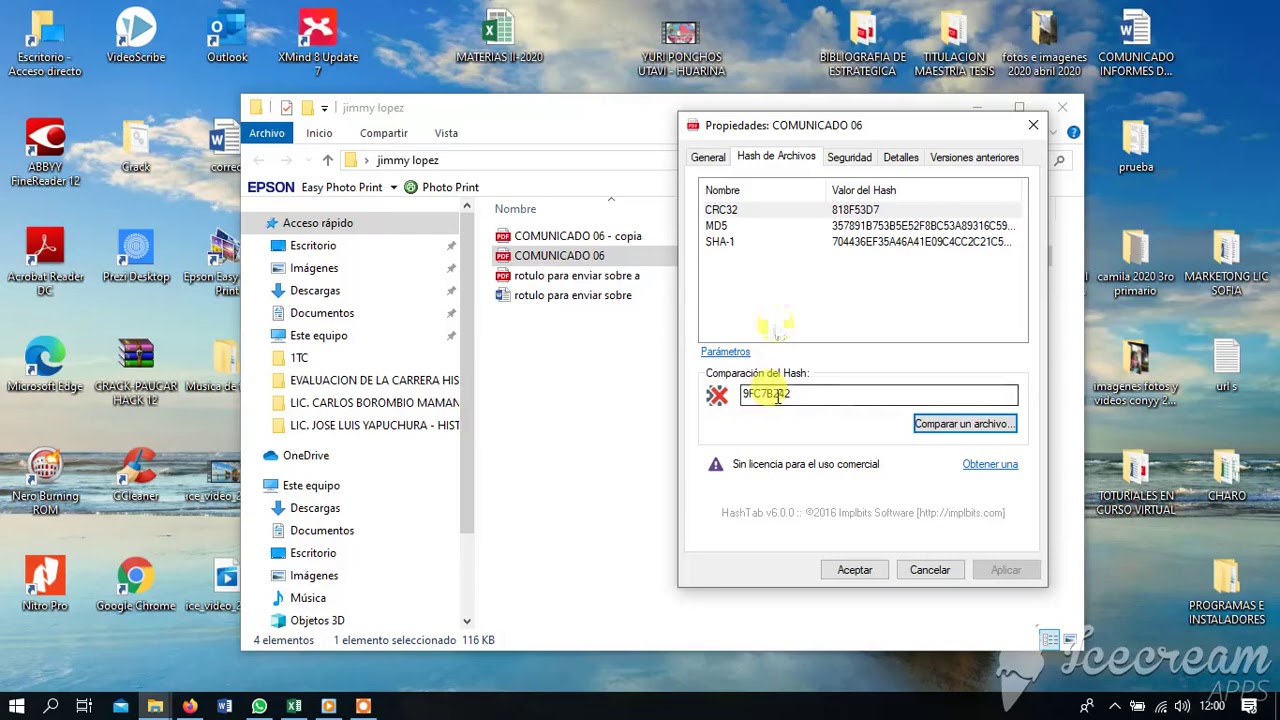Open WhatsApp from the taskbar
The image size is (1280, 720).
259,706
